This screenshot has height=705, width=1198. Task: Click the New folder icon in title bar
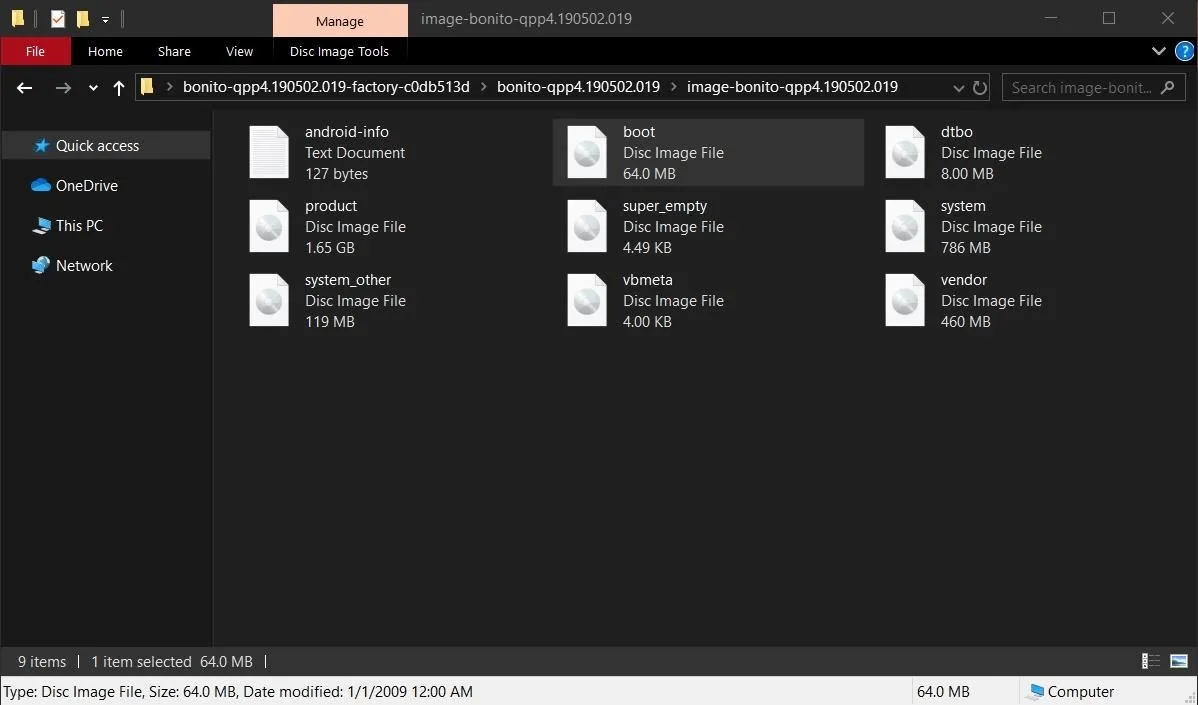coord(83,18)
